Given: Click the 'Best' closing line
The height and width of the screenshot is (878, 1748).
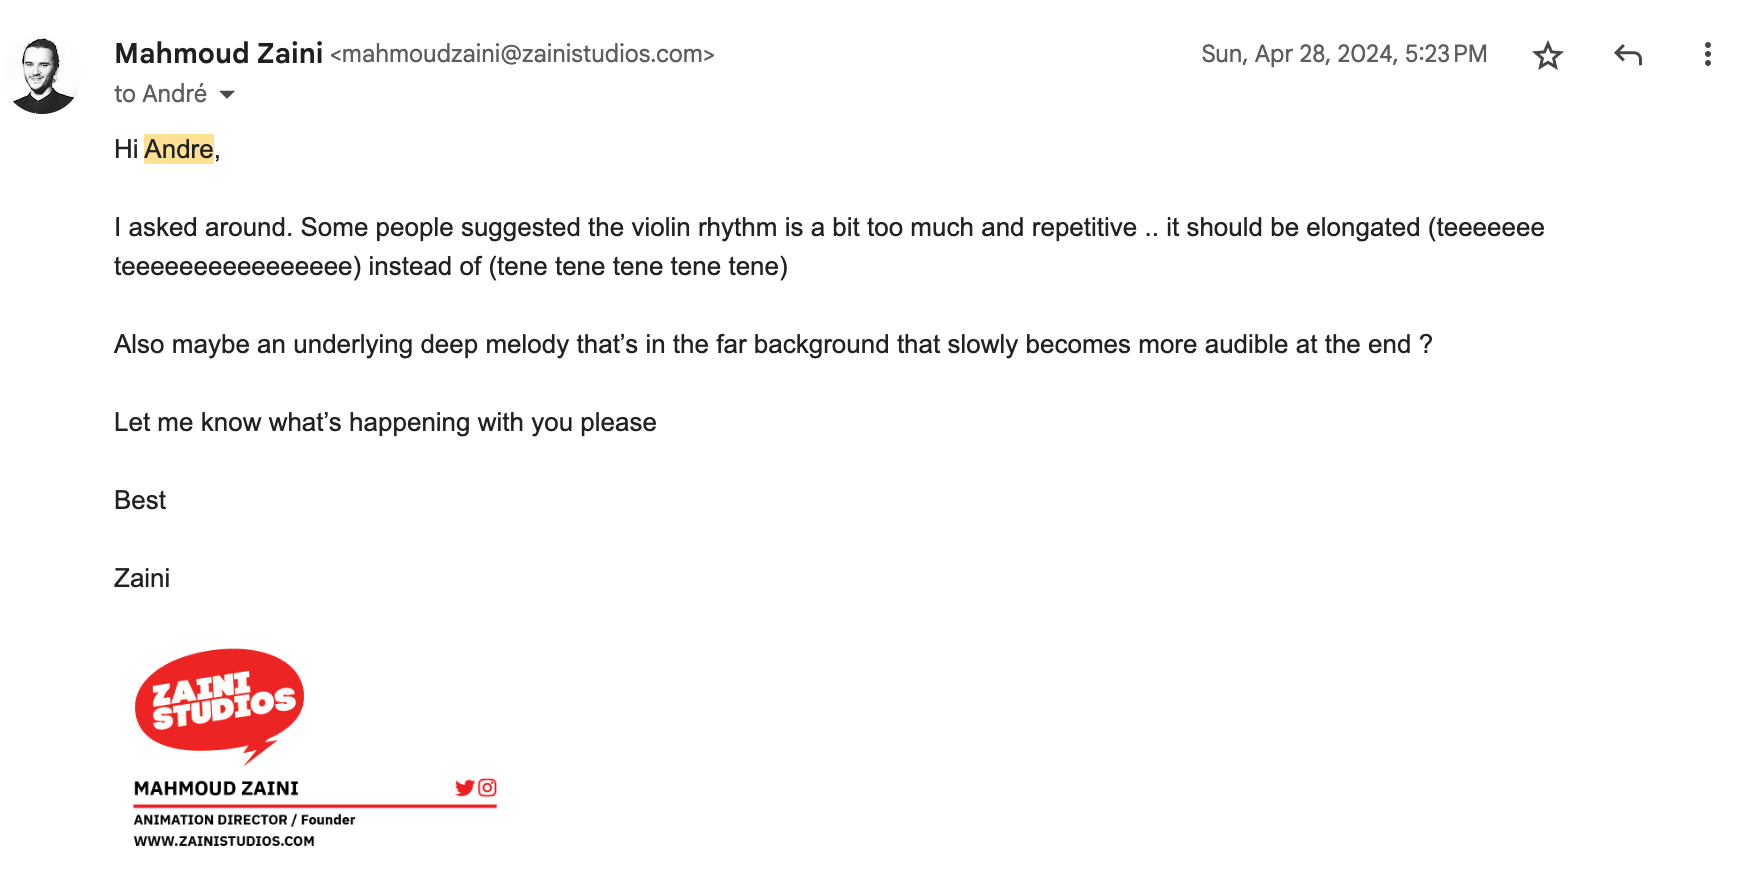Looking at the screenshot, I should point(140,500).
